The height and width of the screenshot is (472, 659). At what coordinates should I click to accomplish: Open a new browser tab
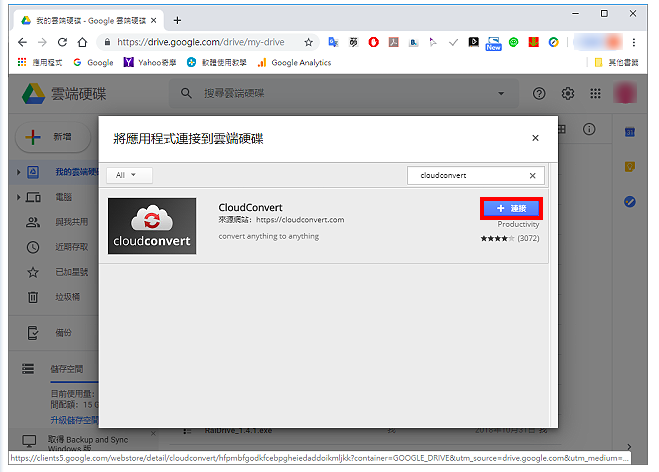tap(177, 20)
